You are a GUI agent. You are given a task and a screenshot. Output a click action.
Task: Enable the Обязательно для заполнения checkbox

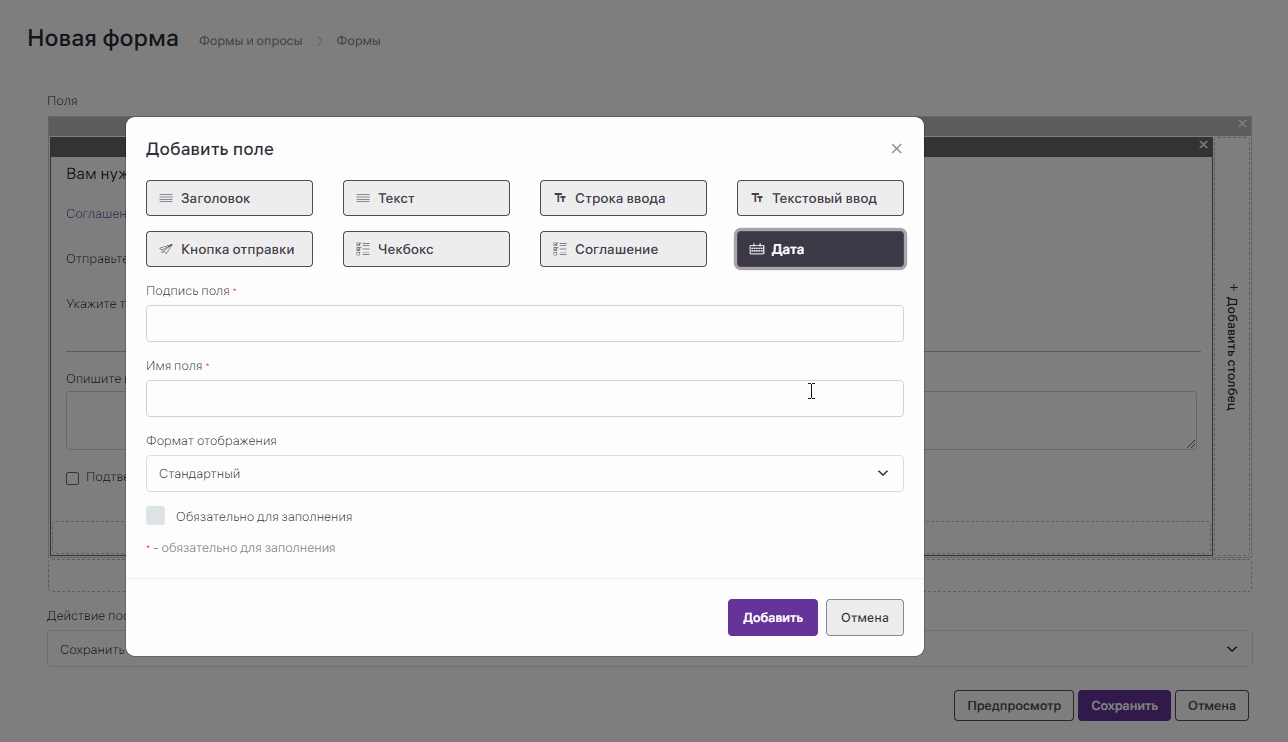(156, 516)
